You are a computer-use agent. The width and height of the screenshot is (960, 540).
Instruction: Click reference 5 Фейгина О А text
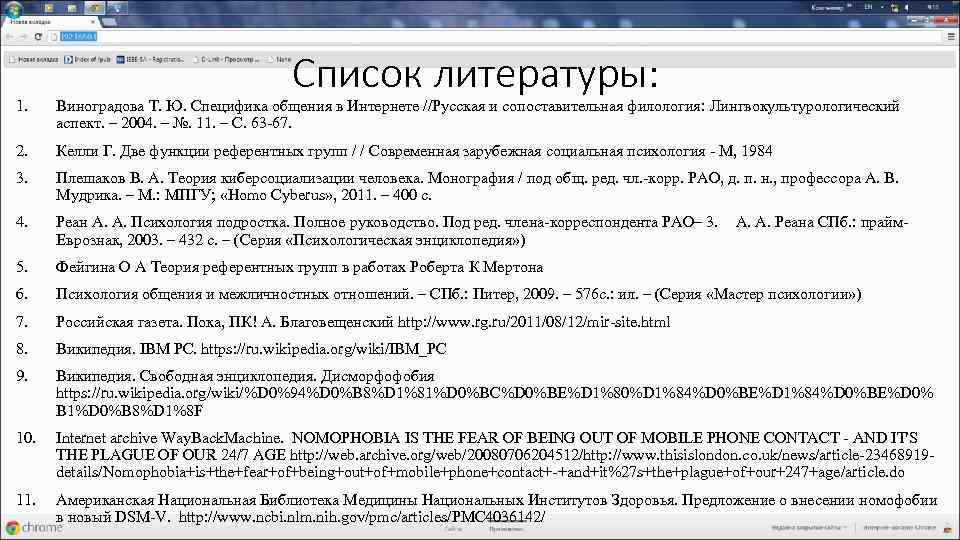coord(299,268)
